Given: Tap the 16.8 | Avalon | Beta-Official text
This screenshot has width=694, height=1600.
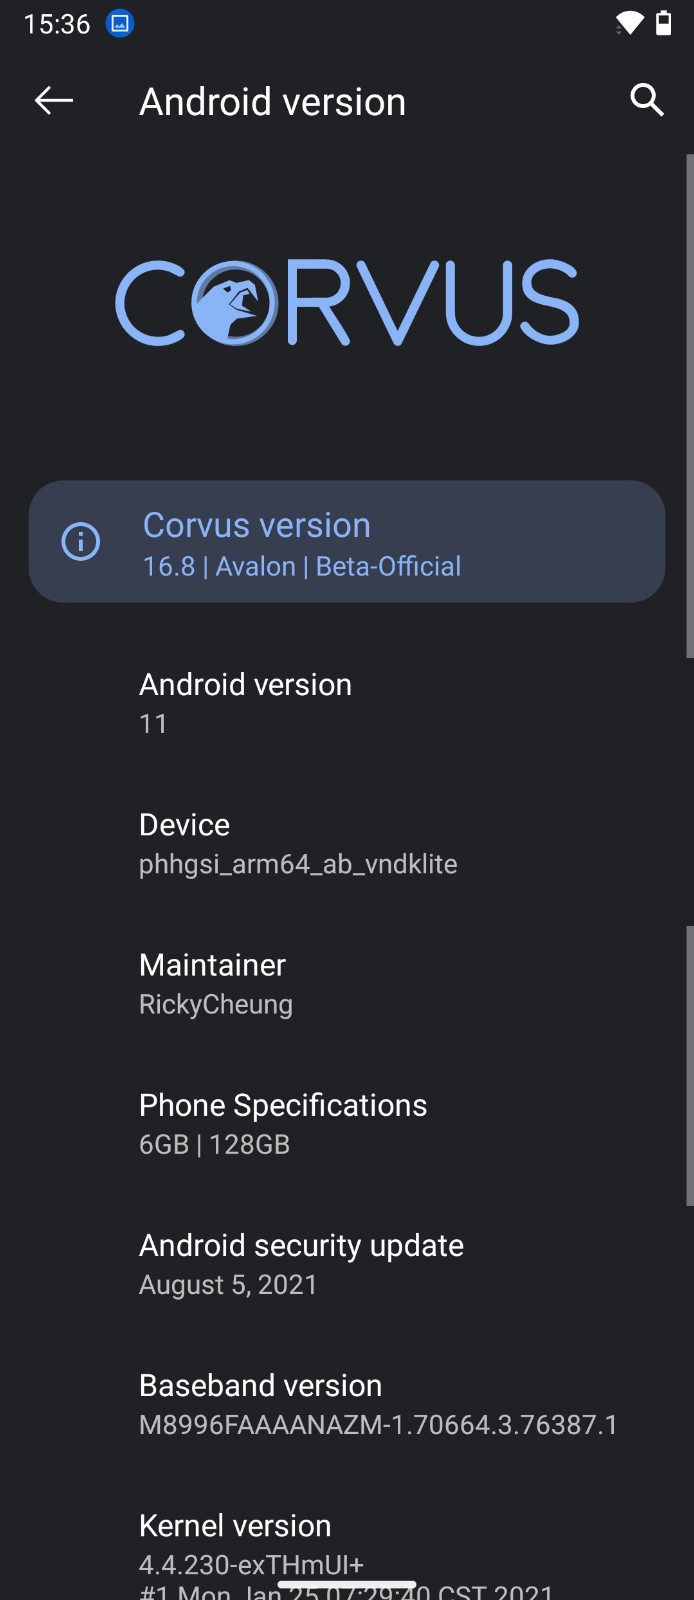Looking at the screenshot, I should pyautogui.click(x=302, y=566).
